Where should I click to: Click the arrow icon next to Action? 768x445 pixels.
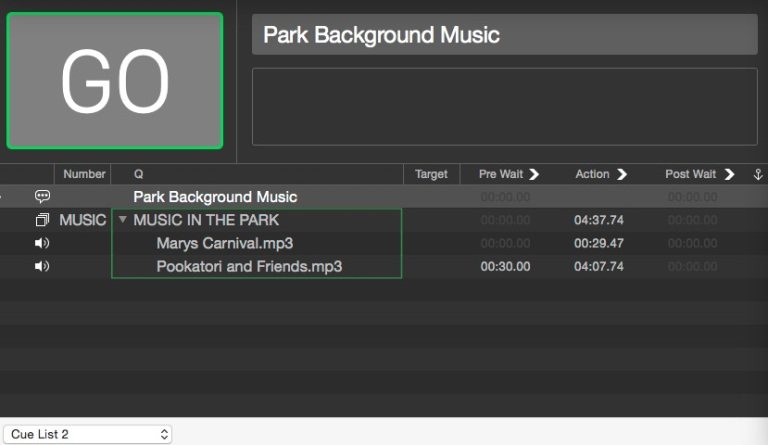click(x=622, y=174)
